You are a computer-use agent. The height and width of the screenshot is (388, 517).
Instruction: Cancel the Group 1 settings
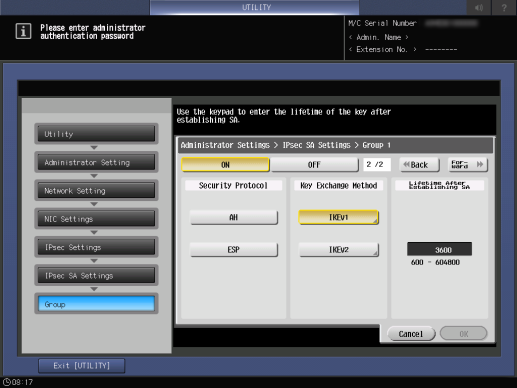(411, 334)
